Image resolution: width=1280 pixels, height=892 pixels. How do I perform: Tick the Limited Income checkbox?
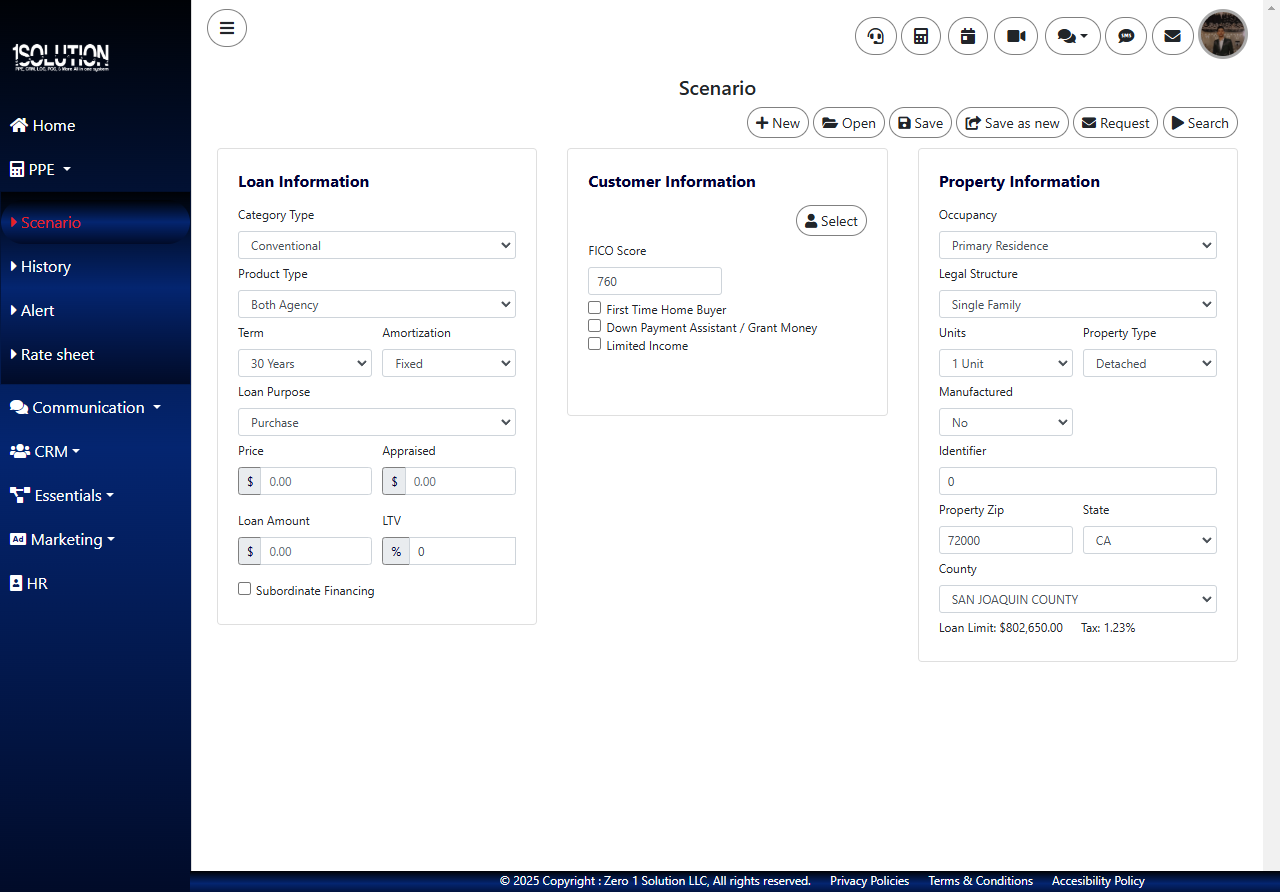(595, 344)
